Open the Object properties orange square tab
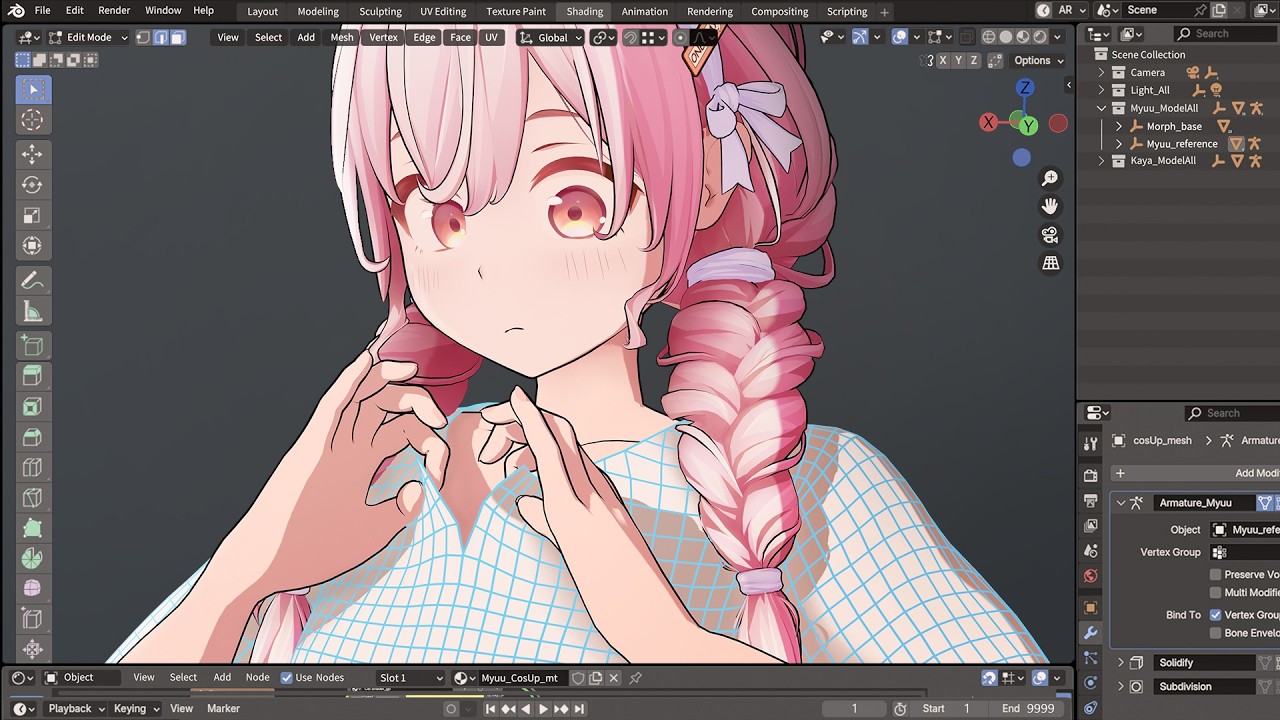Image resolution: width=1280 pixels, height=720 pixels. 1091,607
